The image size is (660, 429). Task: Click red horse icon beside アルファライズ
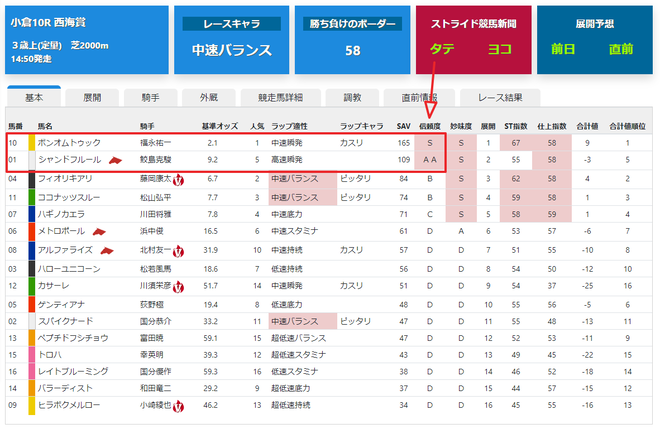[x=107, y=251]
